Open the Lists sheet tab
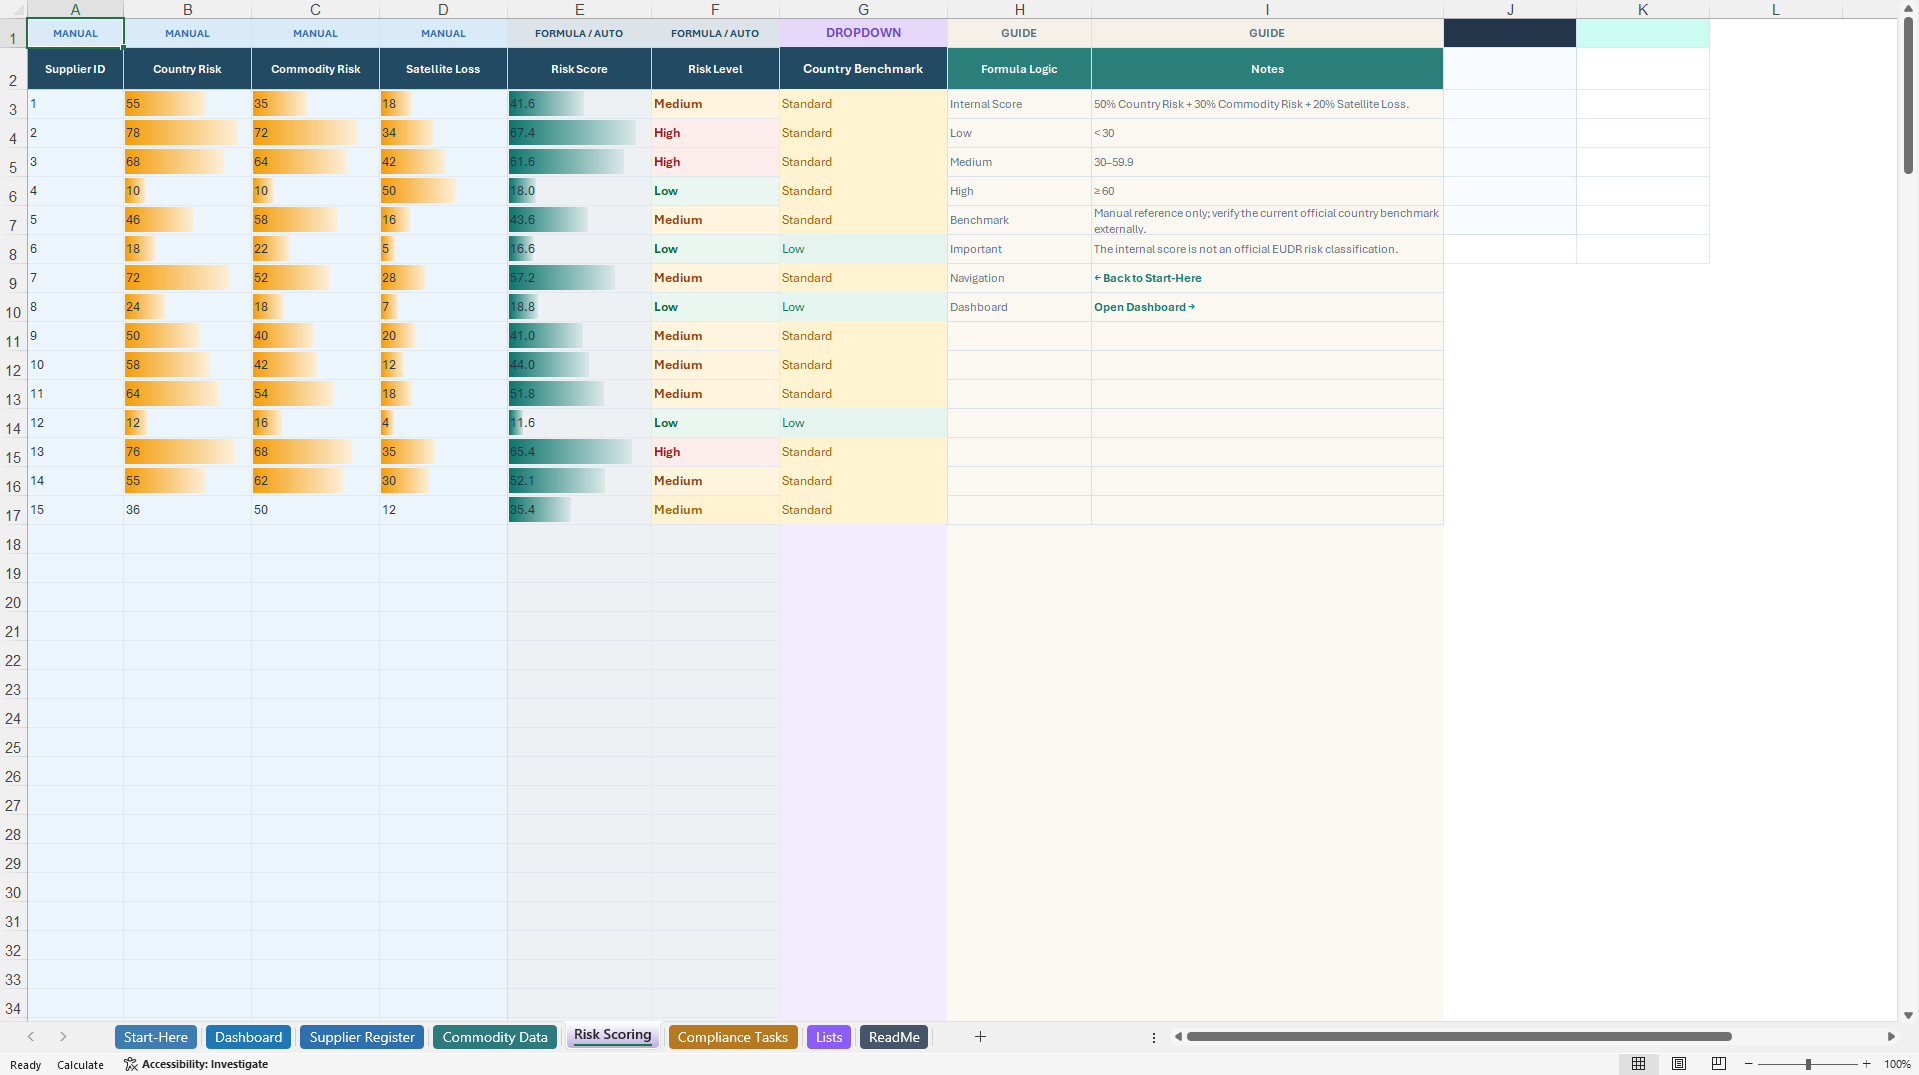The image size is (1919, 1075). coord(829,1037)
